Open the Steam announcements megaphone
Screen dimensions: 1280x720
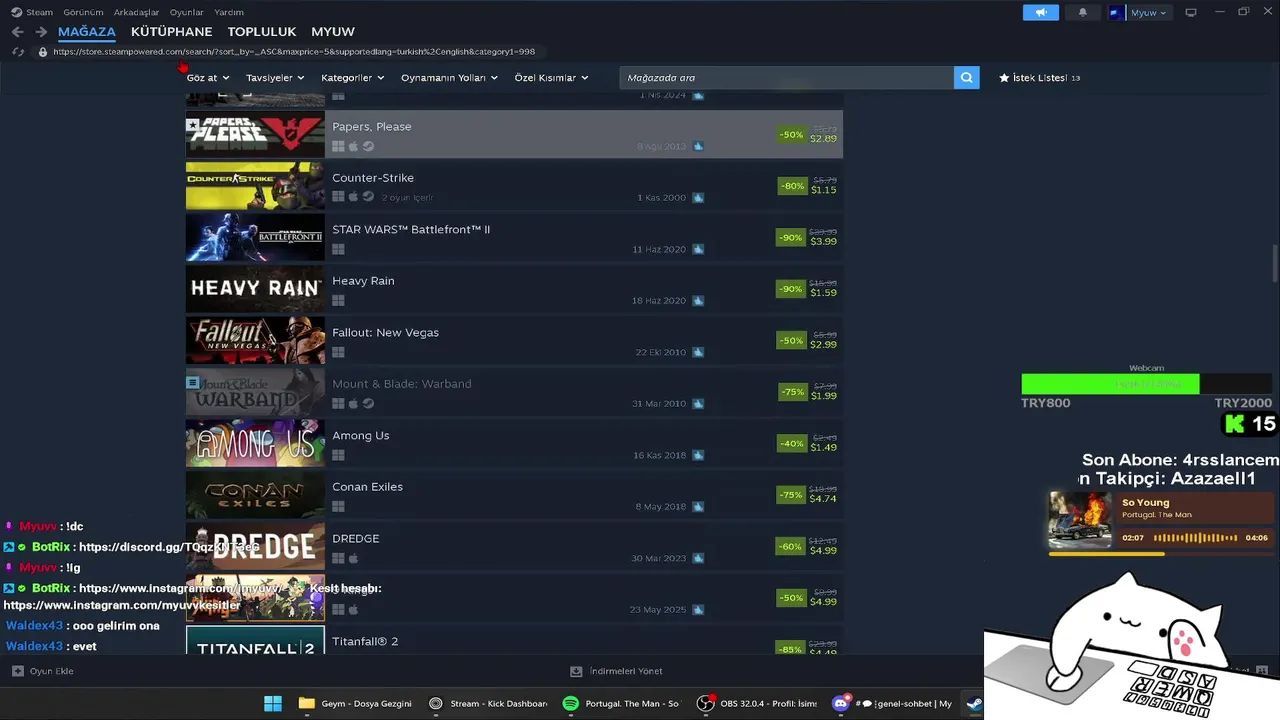[x=1041, y=12]
